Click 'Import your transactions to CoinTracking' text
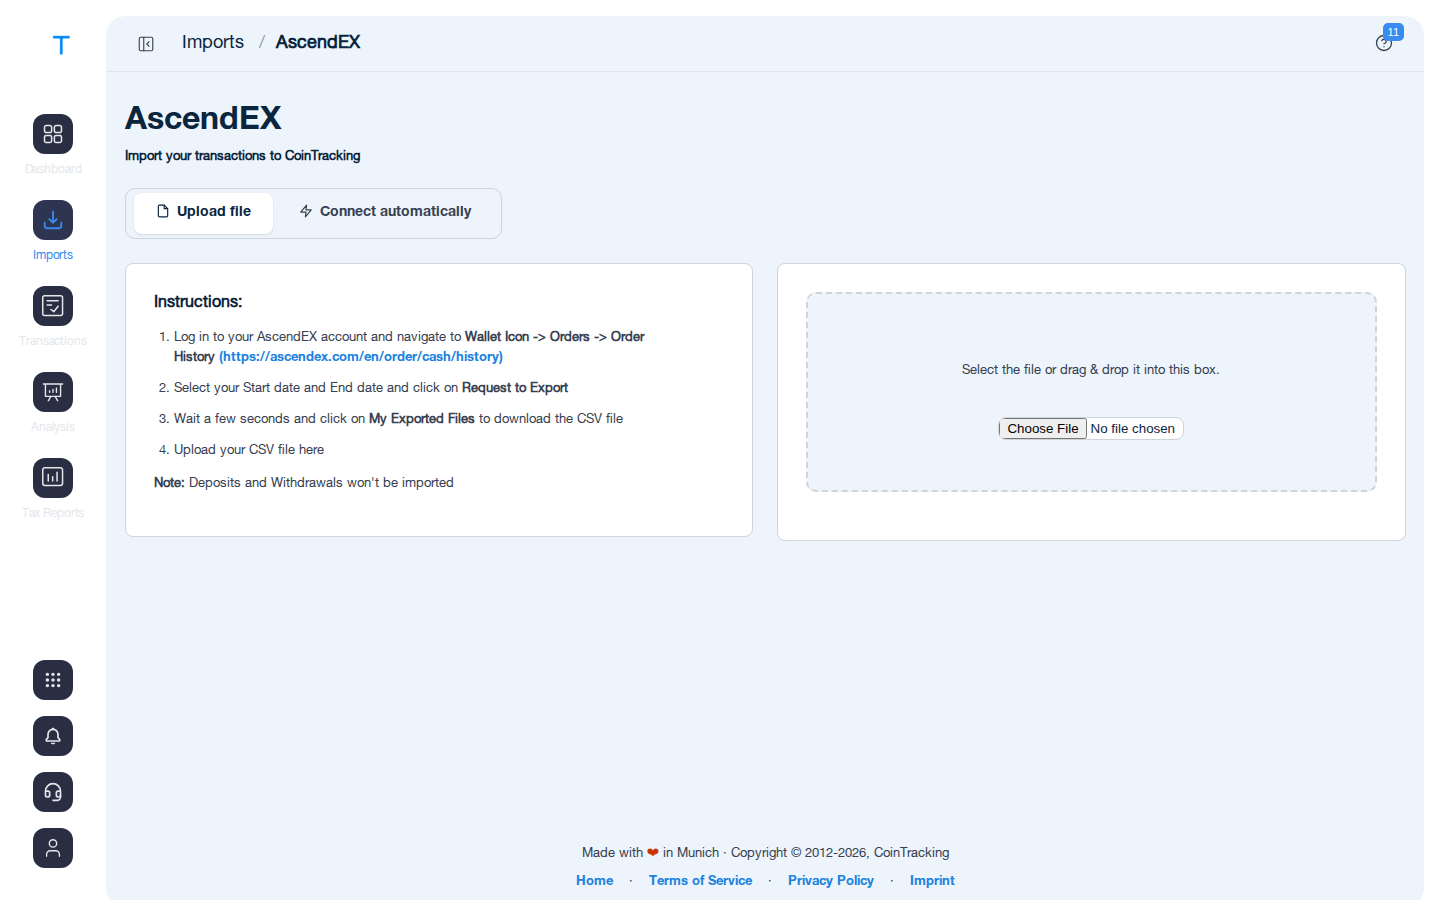Screen dimensions: 1440x900 pos(243,156)
